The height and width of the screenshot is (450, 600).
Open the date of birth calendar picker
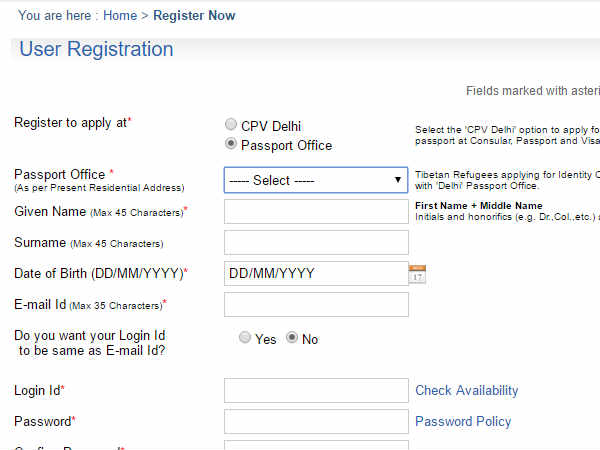[417, 273]
